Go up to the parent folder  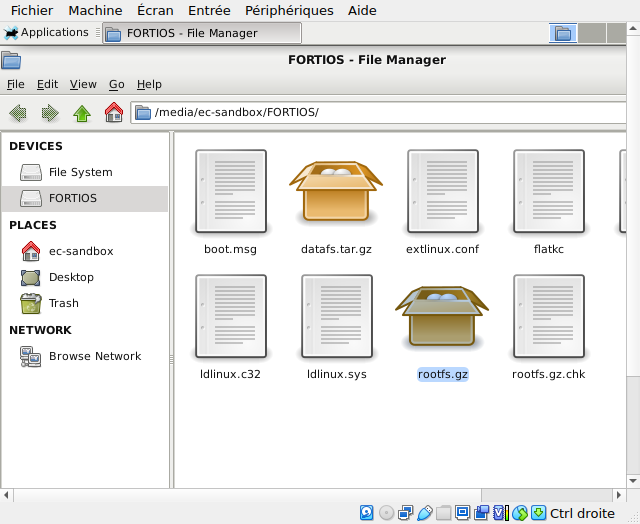[82, 113]
